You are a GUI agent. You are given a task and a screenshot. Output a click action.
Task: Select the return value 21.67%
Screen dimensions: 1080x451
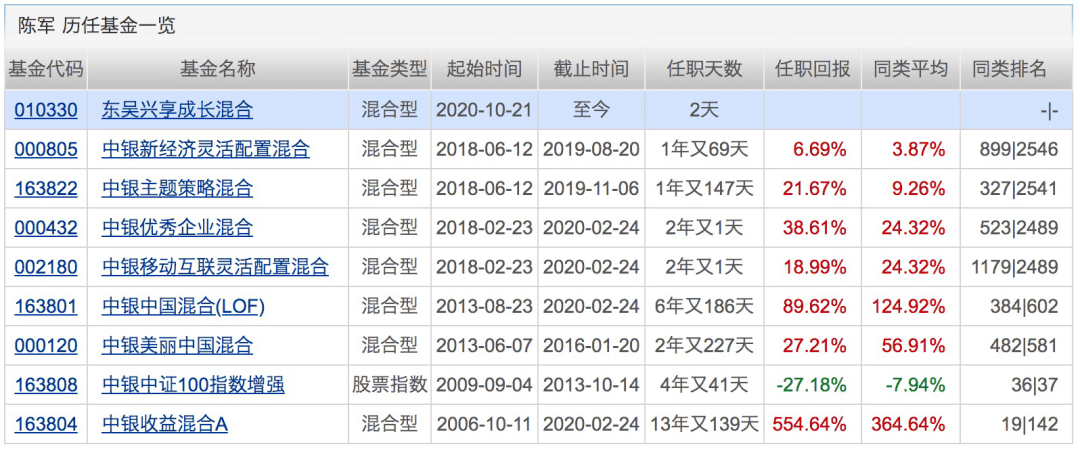(x=815, y=188)
